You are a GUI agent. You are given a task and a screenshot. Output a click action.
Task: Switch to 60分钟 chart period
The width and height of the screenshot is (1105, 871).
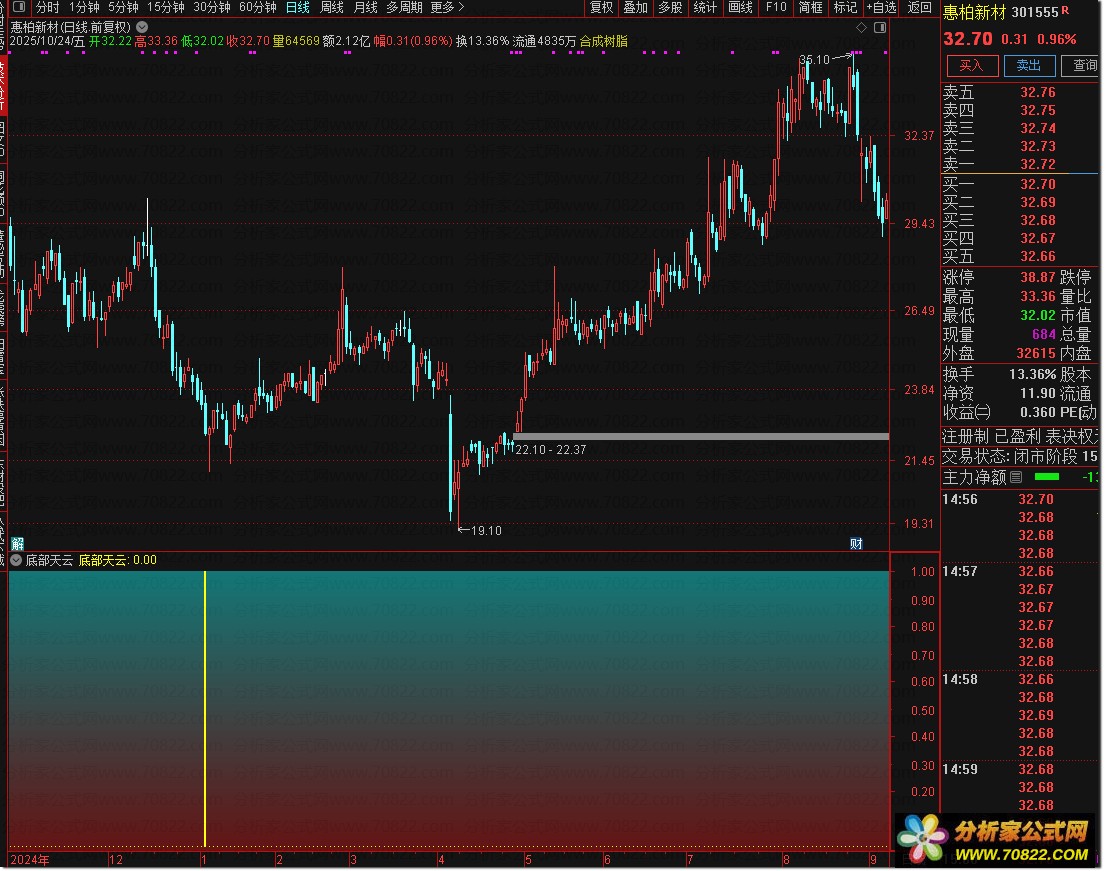257,7
